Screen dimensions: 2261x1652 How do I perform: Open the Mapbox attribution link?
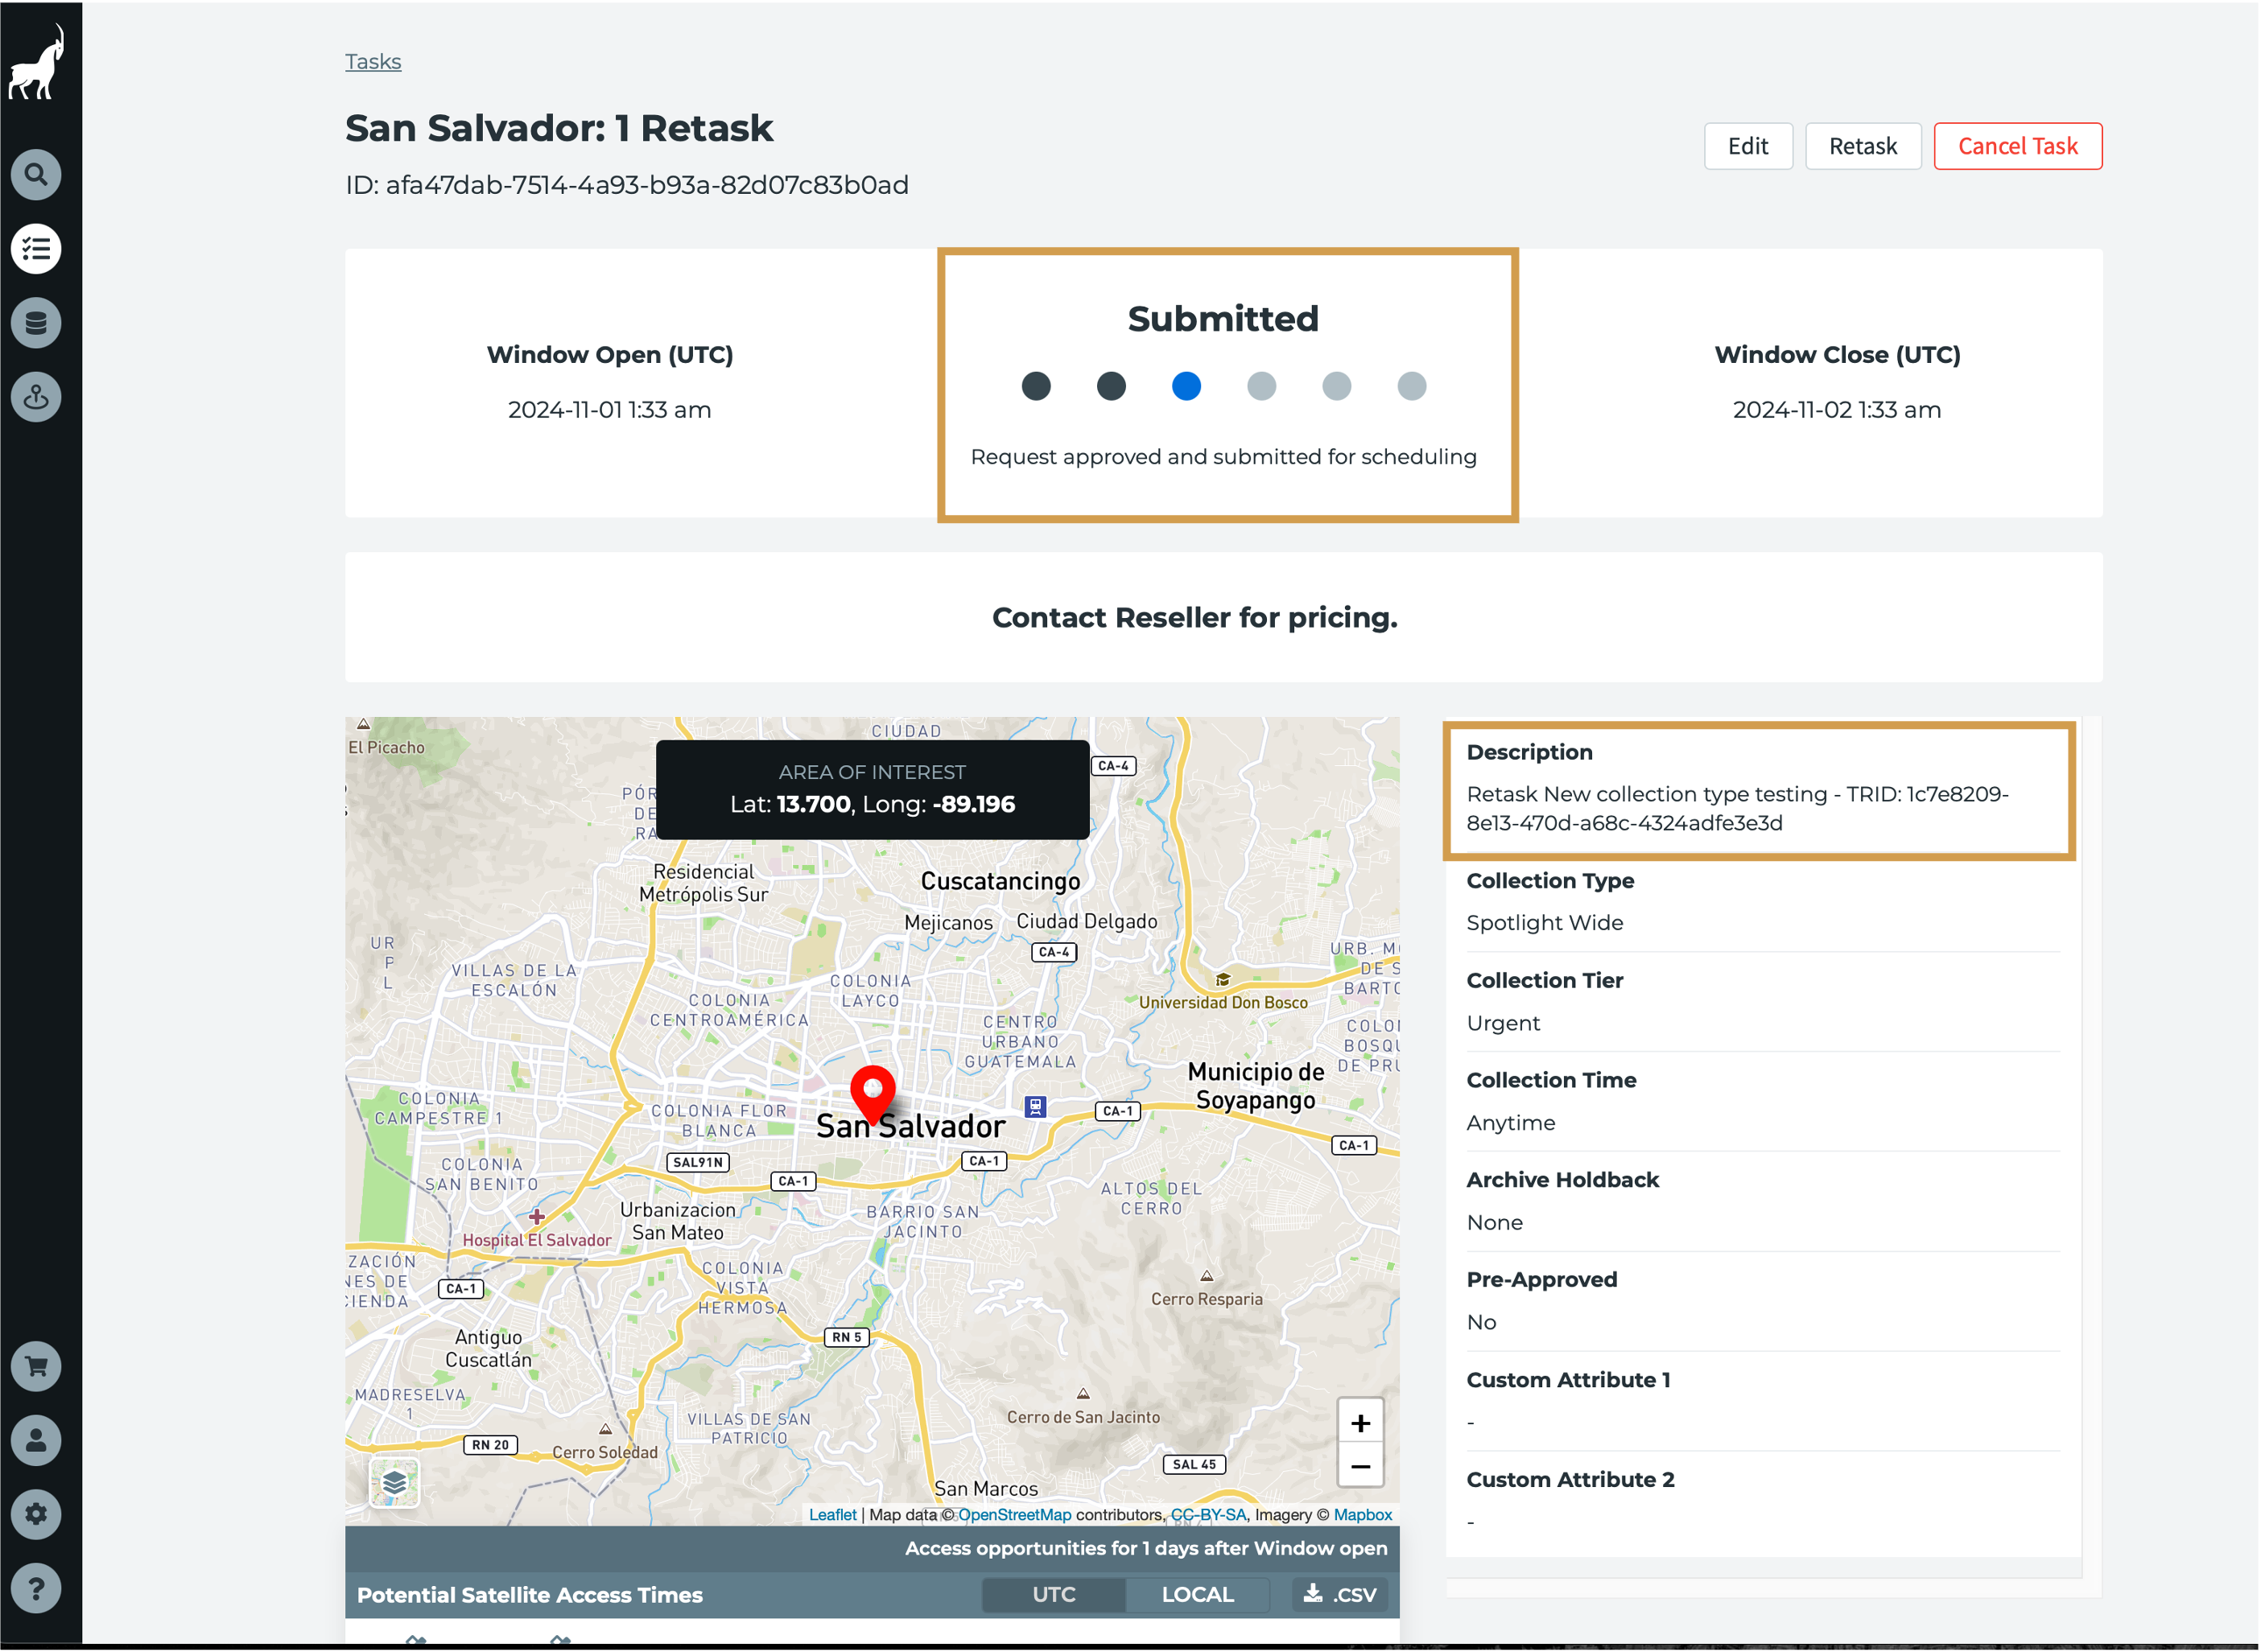[1363, 1515]
